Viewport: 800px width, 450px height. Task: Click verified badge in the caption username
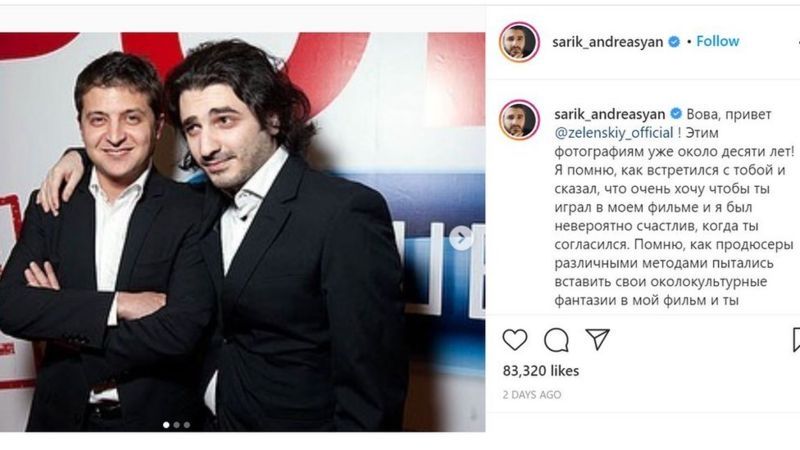pos(676,114)
